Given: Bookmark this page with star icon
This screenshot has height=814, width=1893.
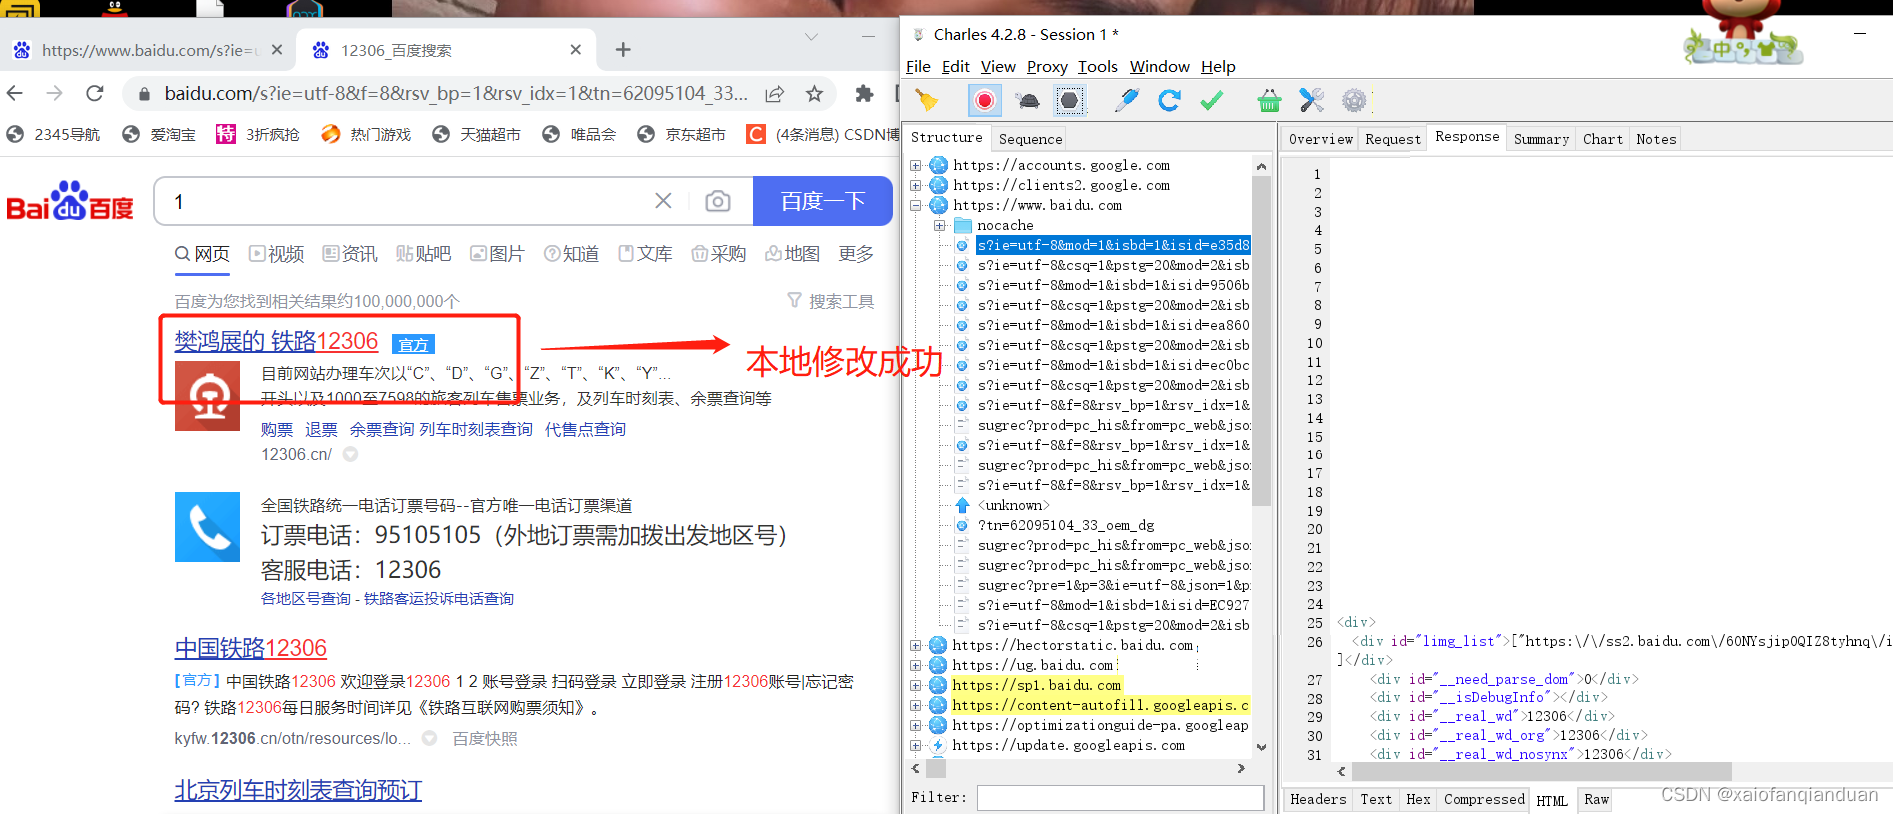Looking at the screenshot, I should (x=814, y=93).
